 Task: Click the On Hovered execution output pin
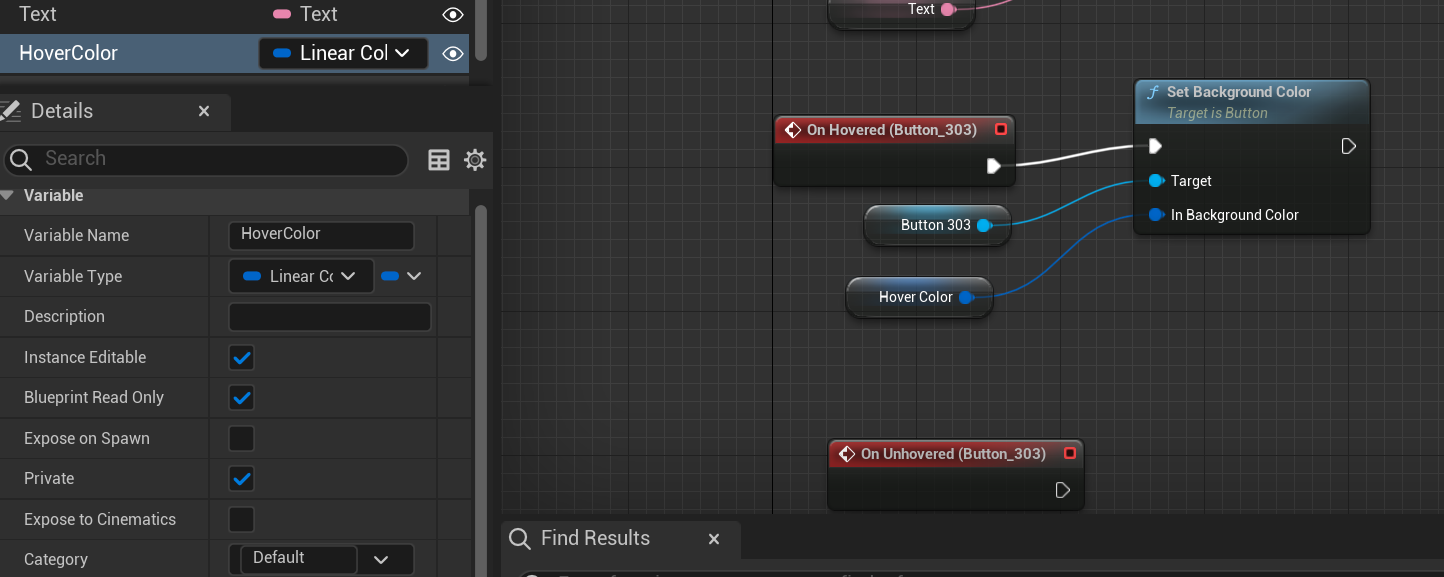click(x=994, y=166)
